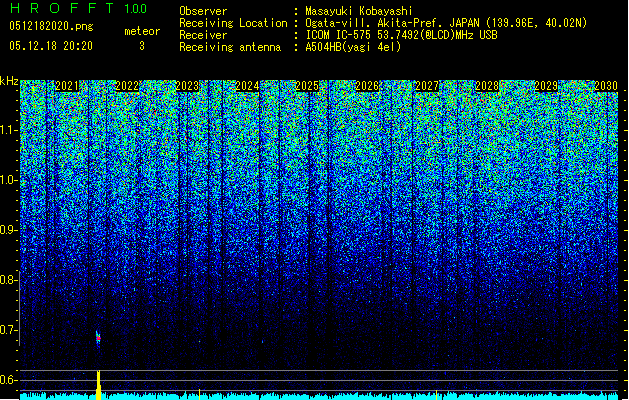Image resolution: width=629 pixels, height=400 pixels.
Task: Click the small yellow tick below 2023
Action: (199, 394)
